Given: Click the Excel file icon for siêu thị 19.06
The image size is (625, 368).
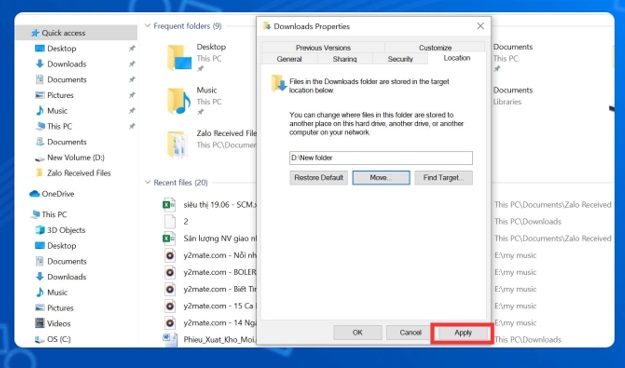Looking at the screenshot, I should coord(169,205).
